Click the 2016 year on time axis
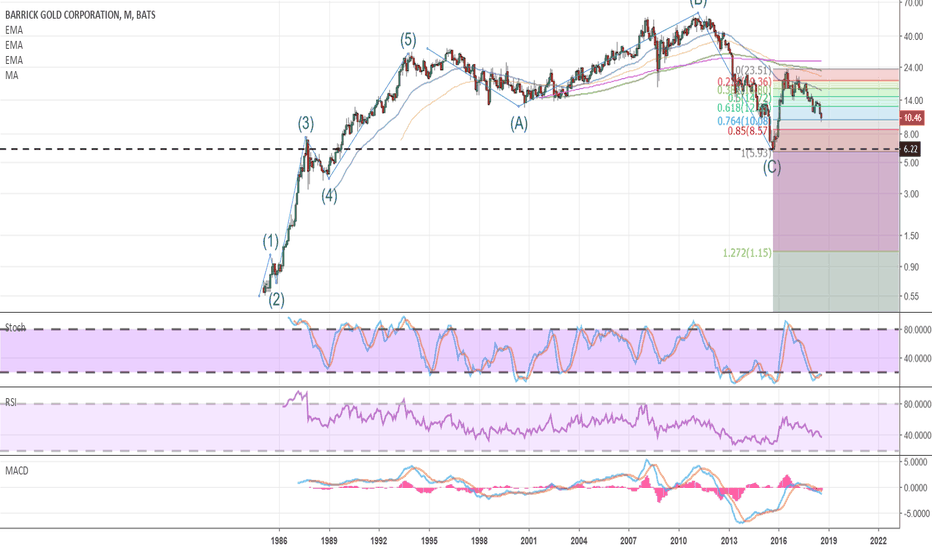The image size is (932, 550). click(x=779, y=540)
